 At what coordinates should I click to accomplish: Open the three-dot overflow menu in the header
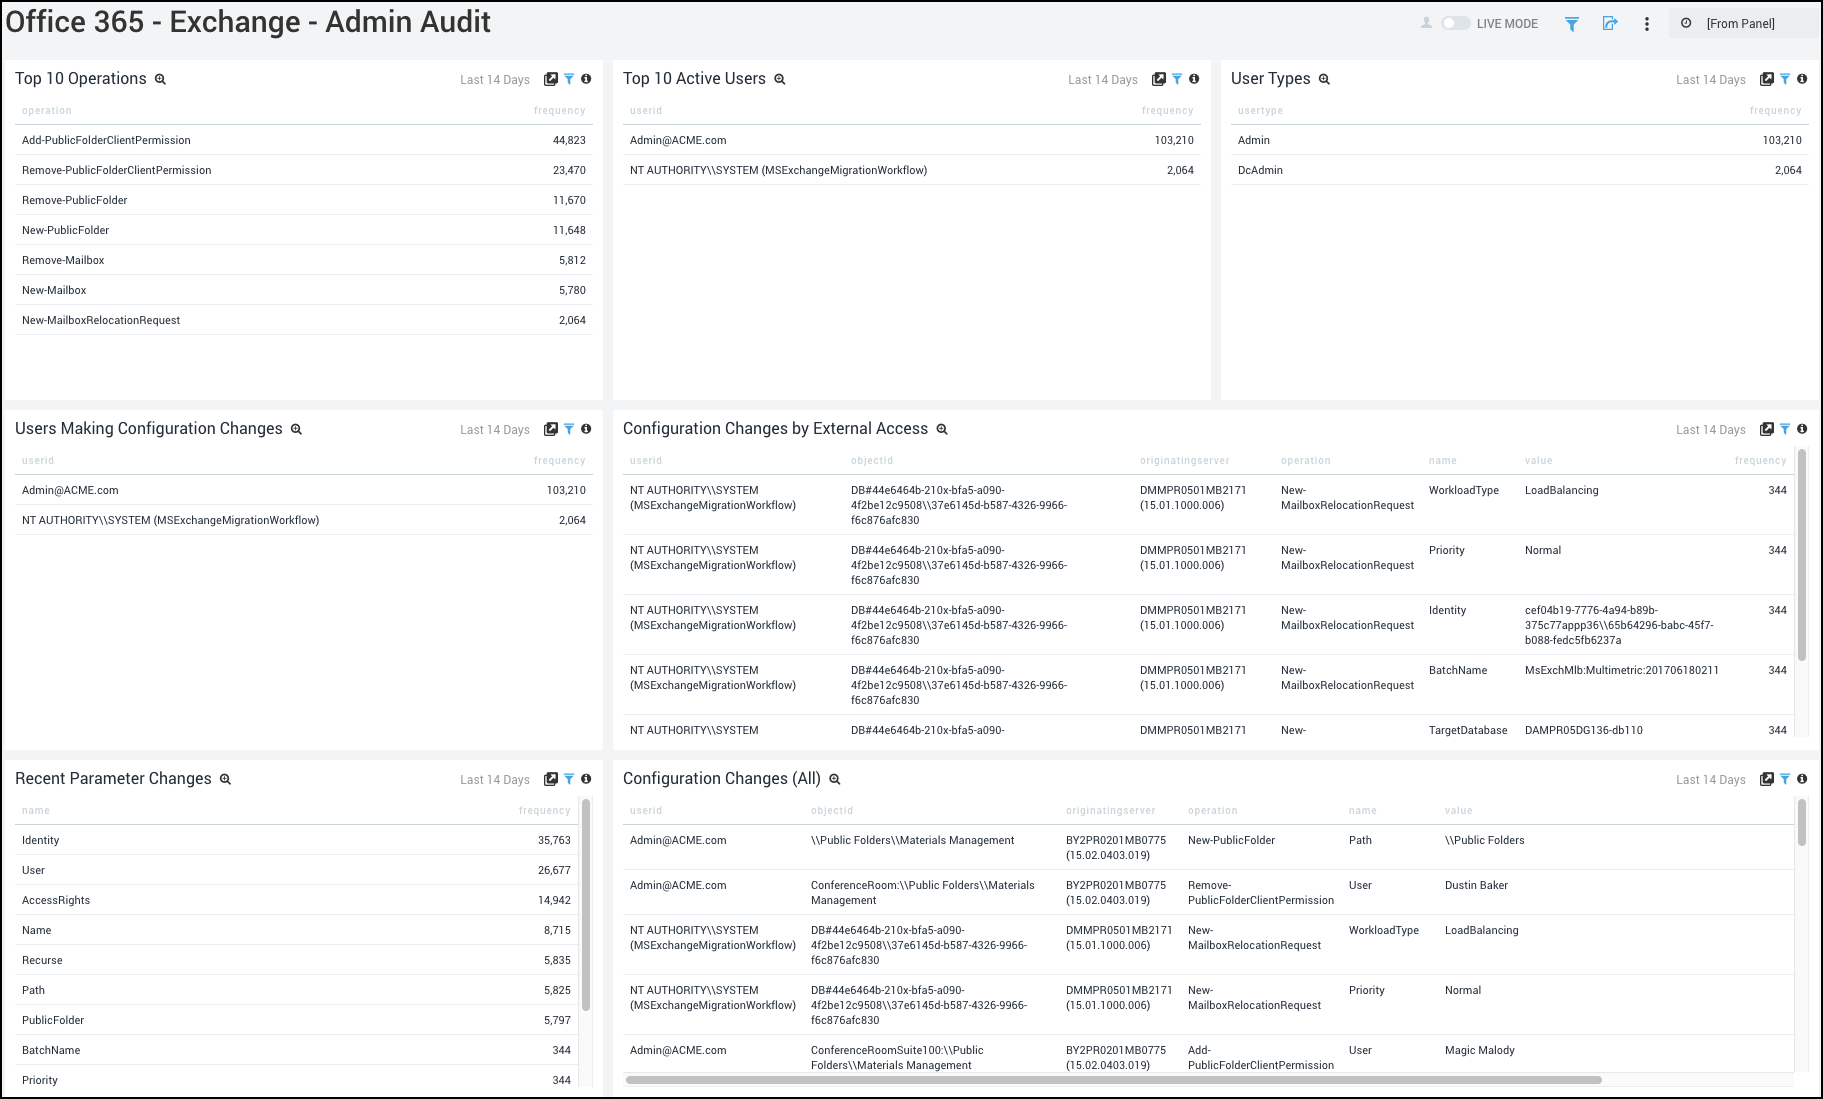(x=1647, y=23)
